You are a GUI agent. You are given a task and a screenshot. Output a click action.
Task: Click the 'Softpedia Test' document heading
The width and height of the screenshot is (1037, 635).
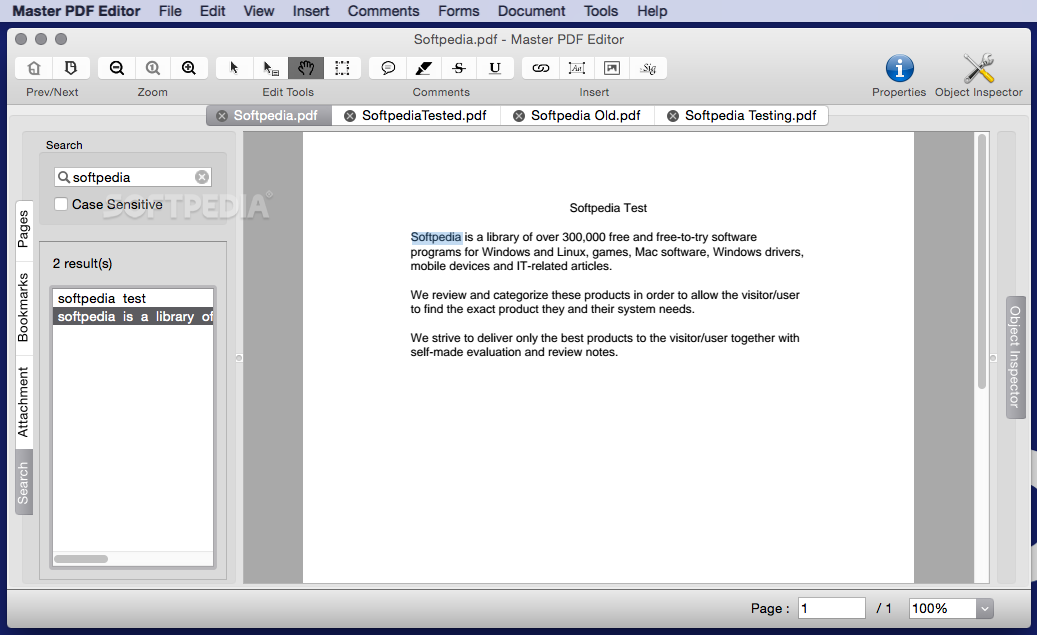coord(608,208)
